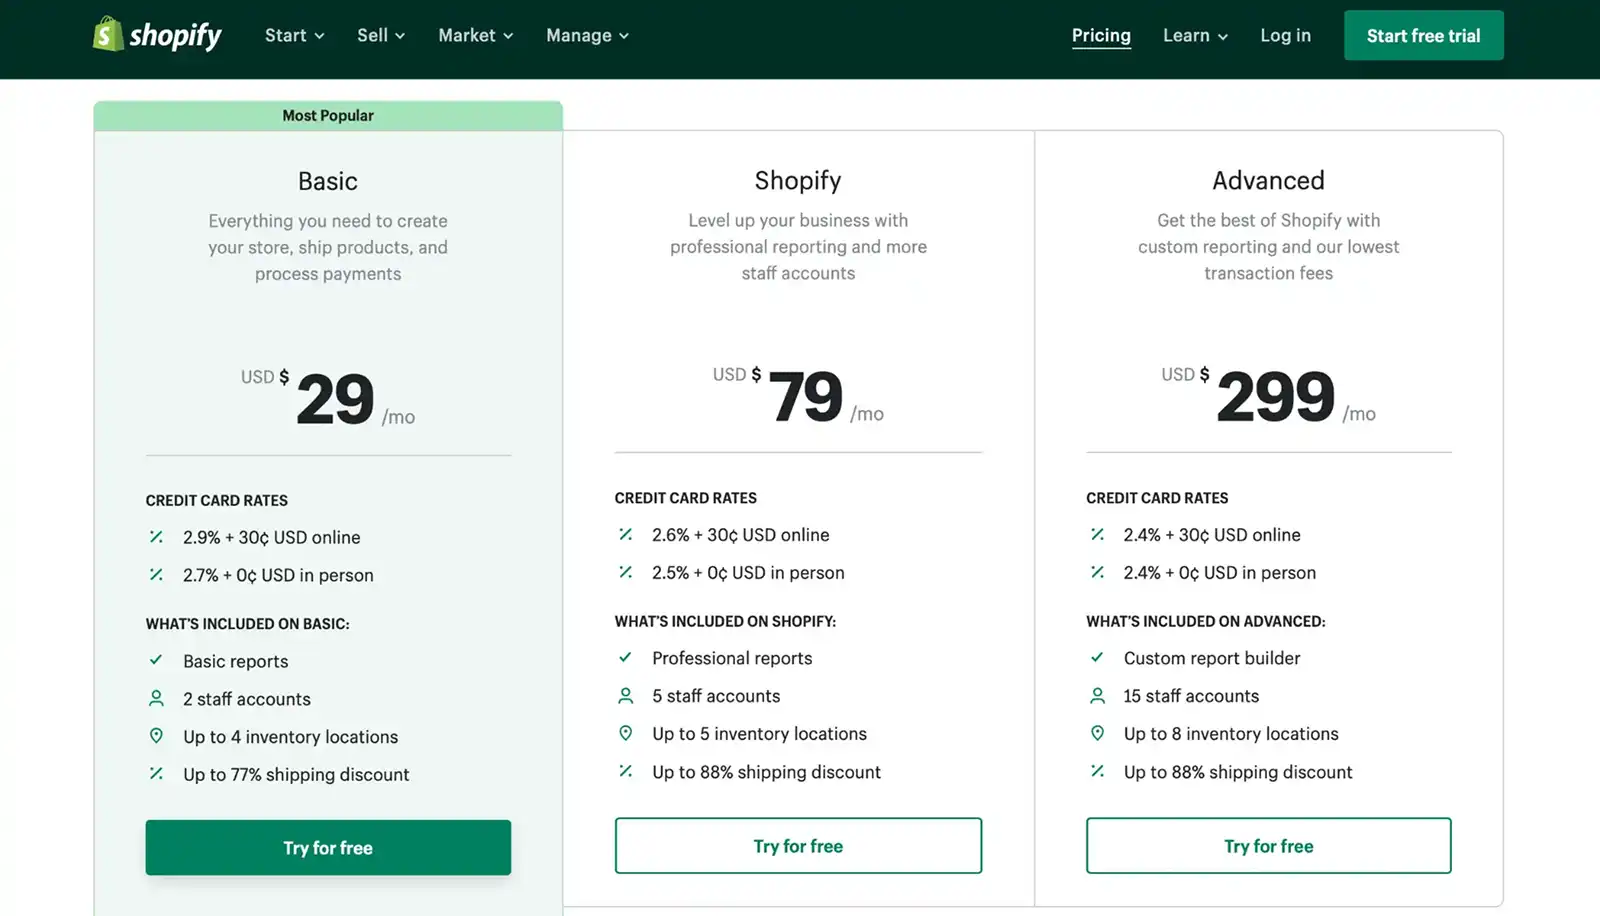The image size is (1600, 916).
Task: Click the Log in link
Action: tap(1285, 35)
